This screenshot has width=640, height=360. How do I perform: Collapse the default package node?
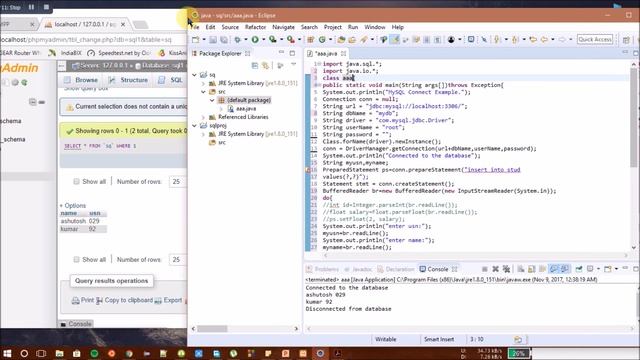click(x=212, y=100)
